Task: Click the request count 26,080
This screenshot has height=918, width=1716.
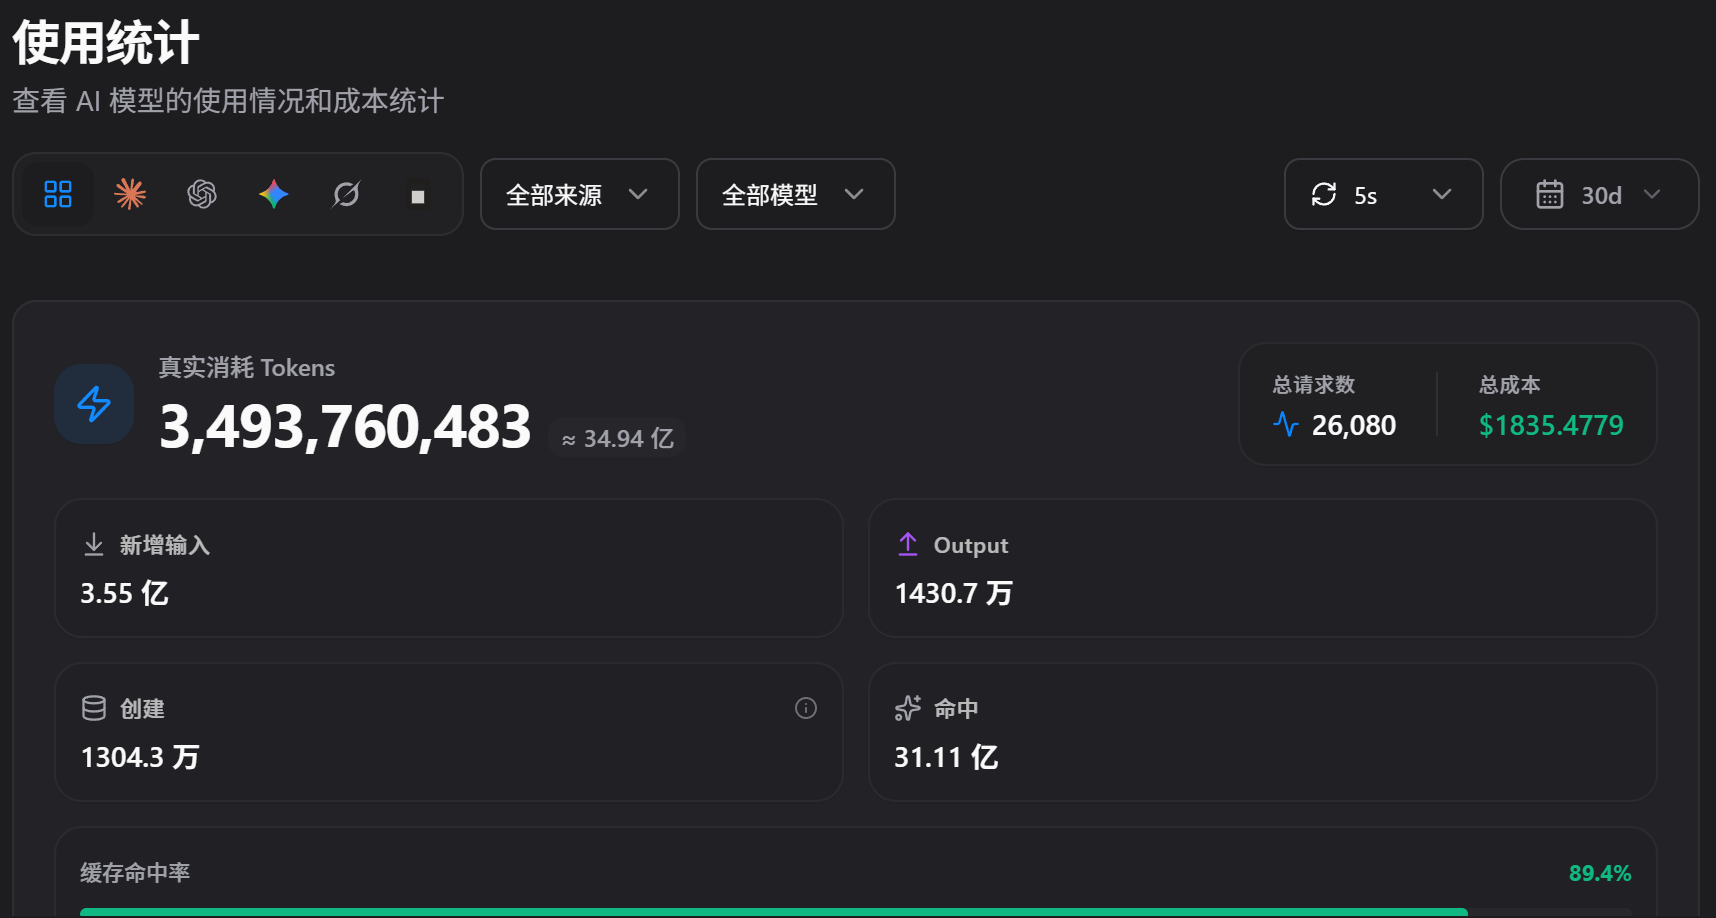Action: tap(1354, 426)
